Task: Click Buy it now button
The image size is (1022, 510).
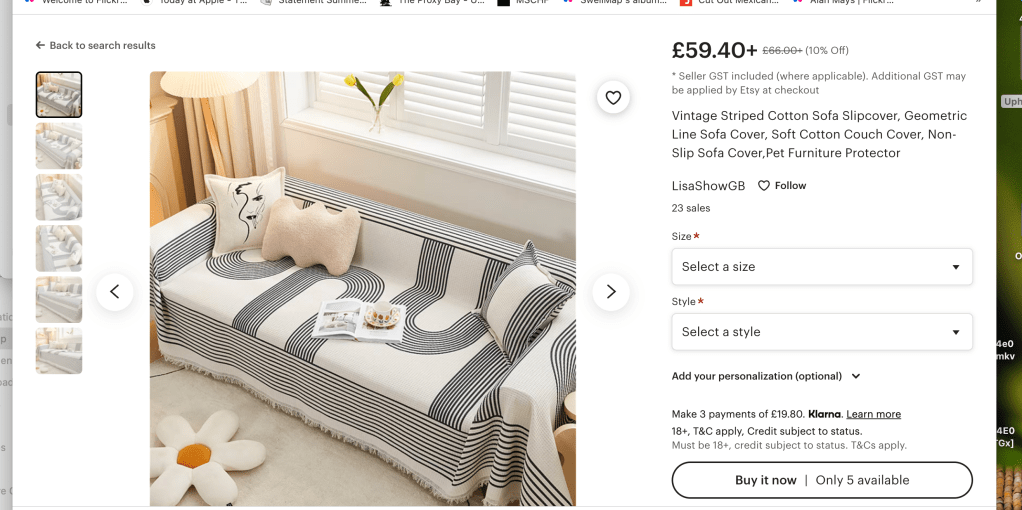Action: pyautogui.click(x=822, y=480)
